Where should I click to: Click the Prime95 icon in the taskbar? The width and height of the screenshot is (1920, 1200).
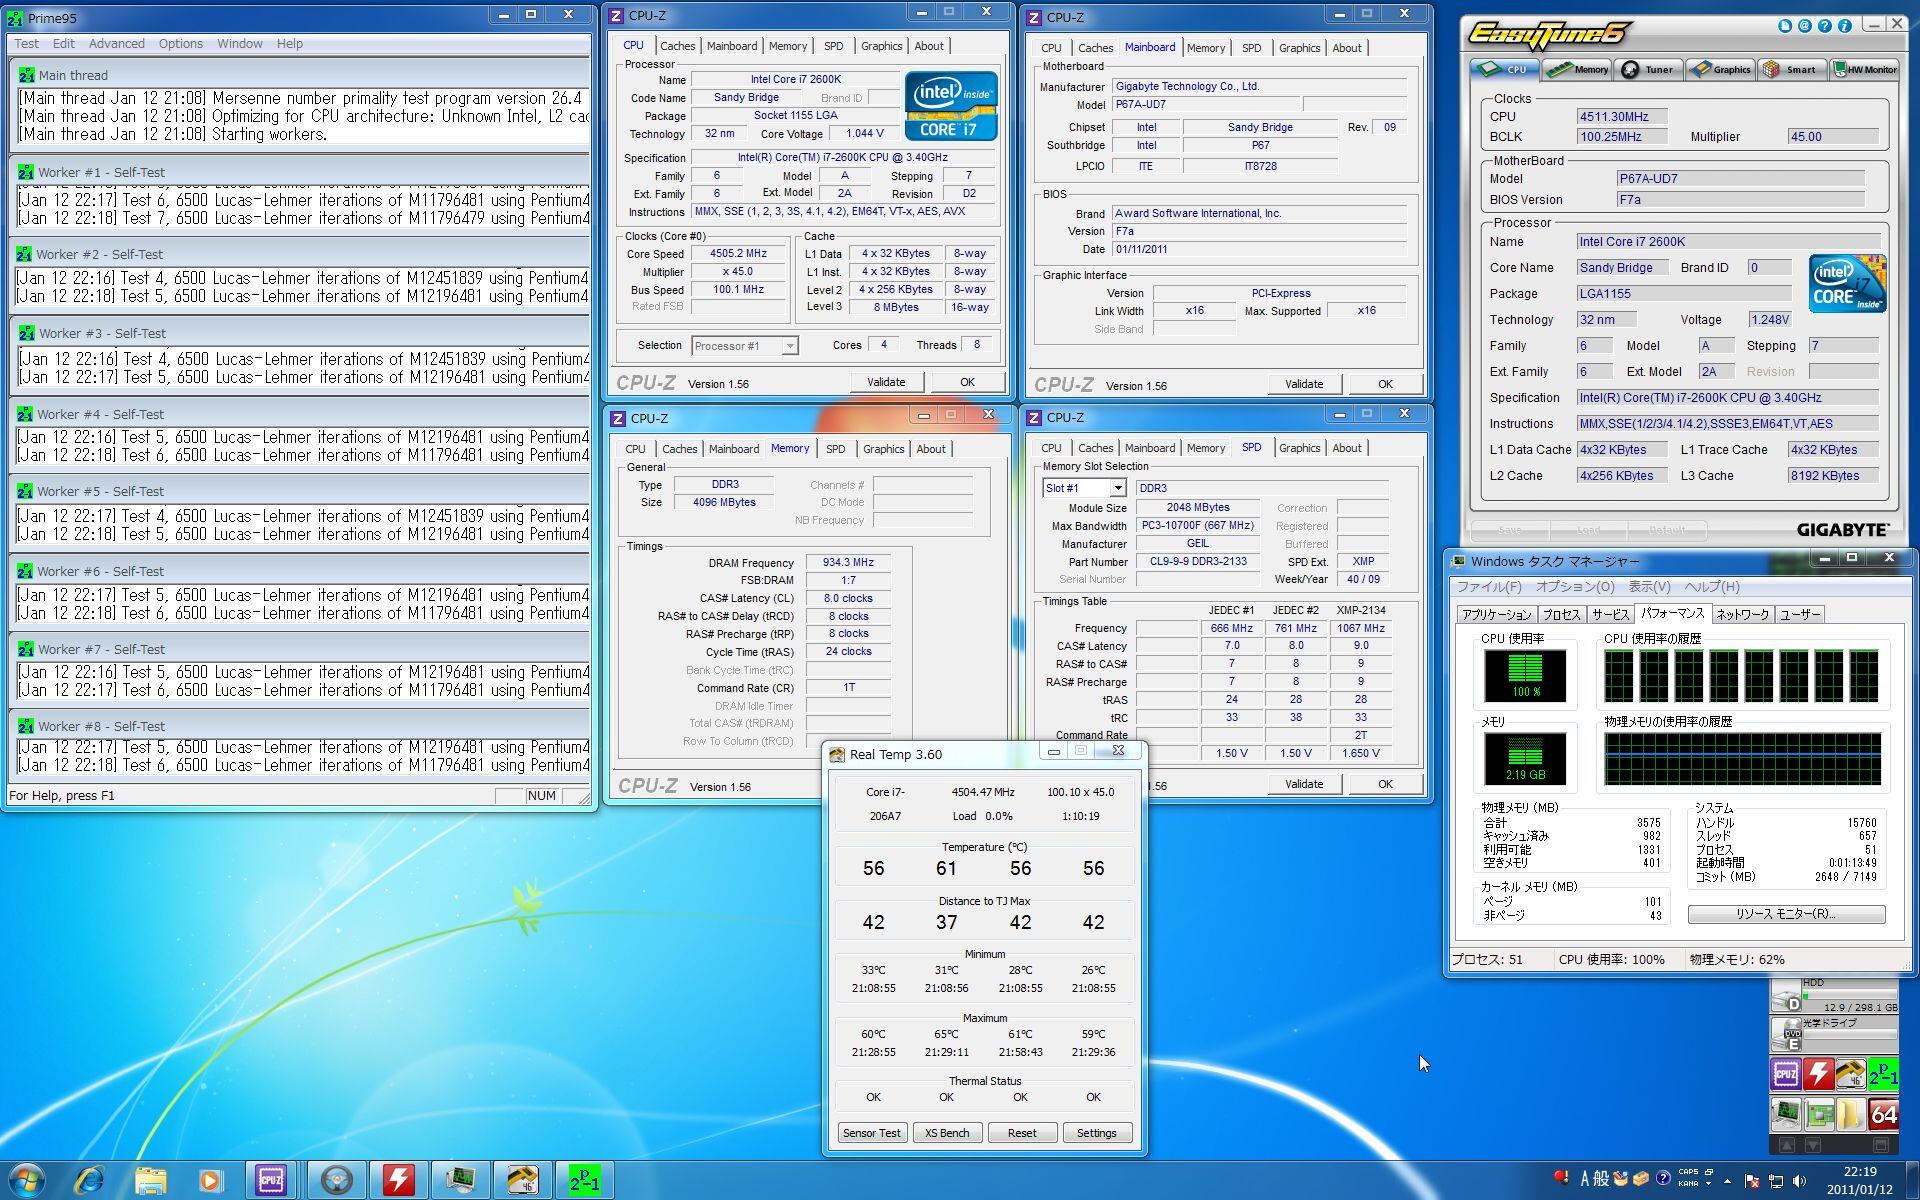click(584, 1181)
